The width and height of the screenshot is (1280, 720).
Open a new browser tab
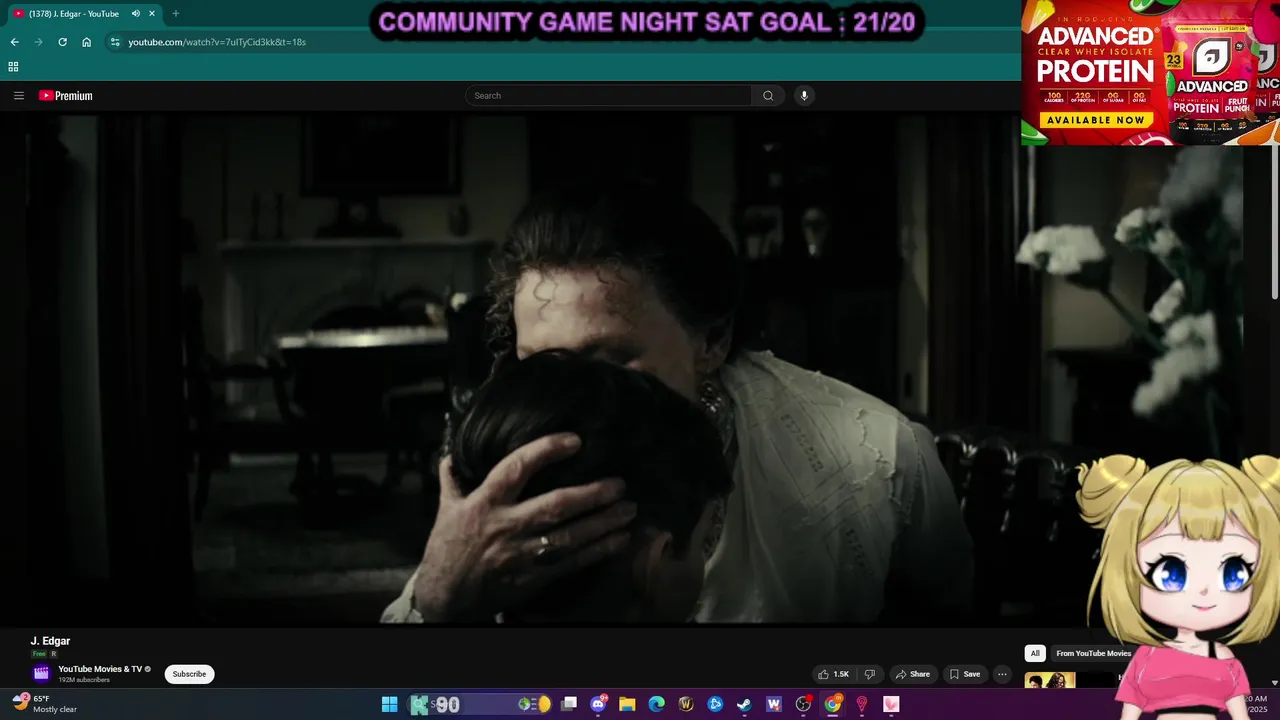pyautogui.click(x=176, y=14)
